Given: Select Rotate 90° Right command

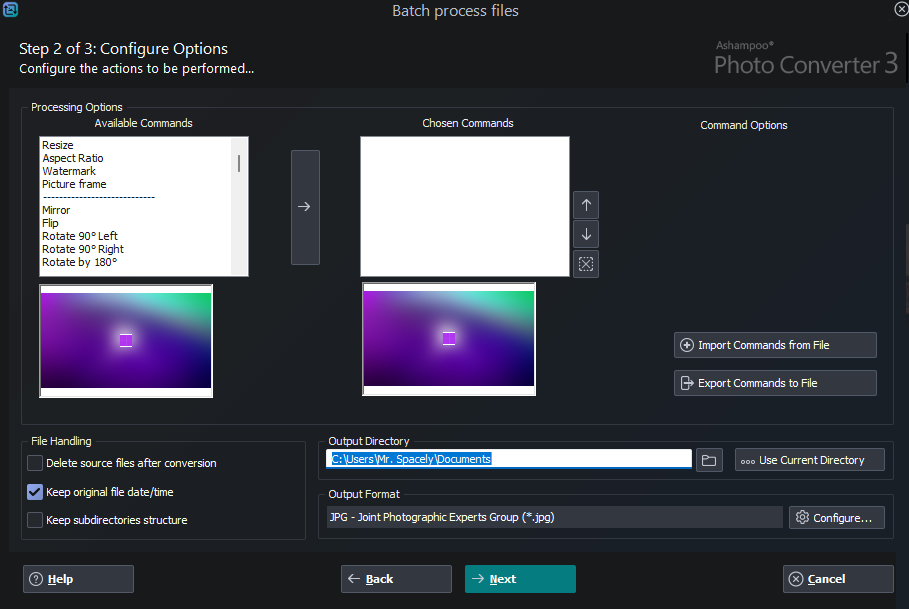Looking at the screenshot, I should pos(82,249).
